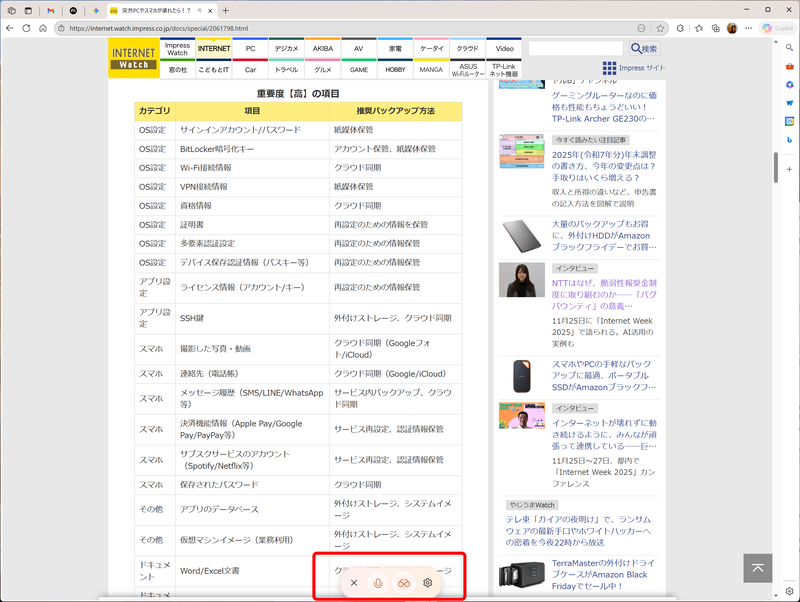Switch to the pinned Gemini sparkle tab
The width and height of the screenshot is (800, 602).
coord(95,10)
